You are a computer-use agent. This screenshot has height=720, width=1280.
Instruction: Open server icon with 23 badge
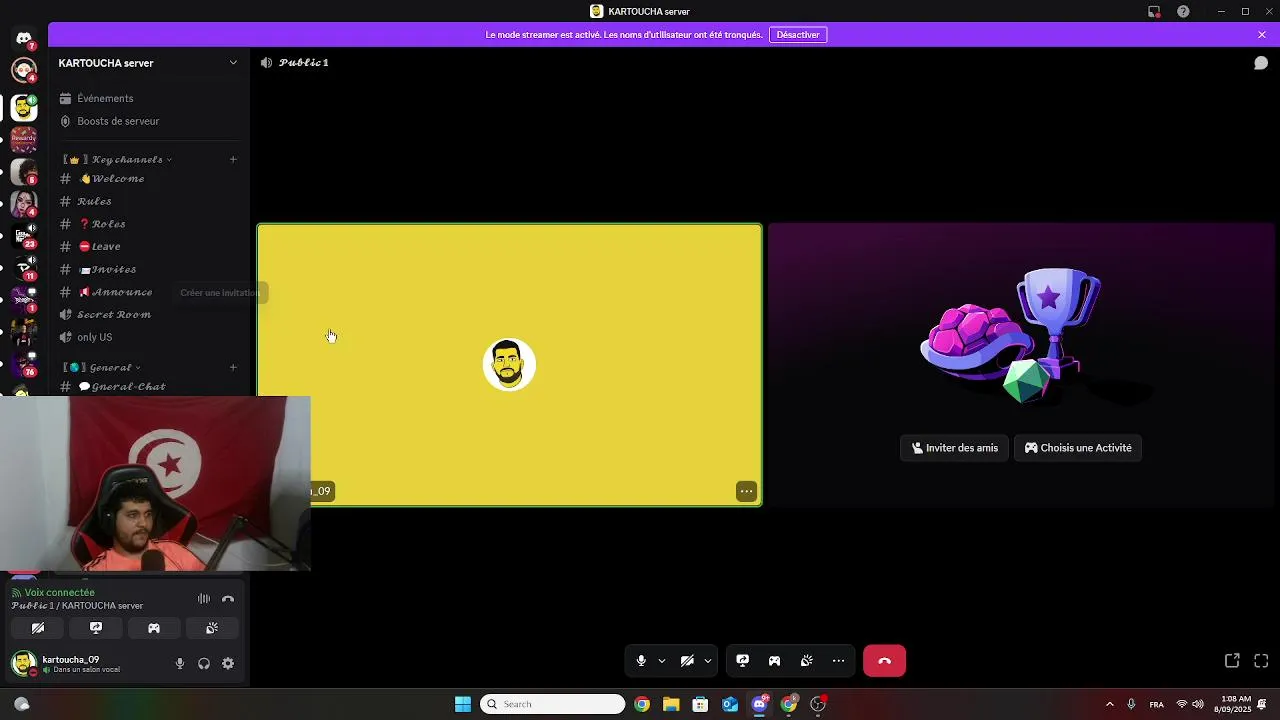click(24, 236)
